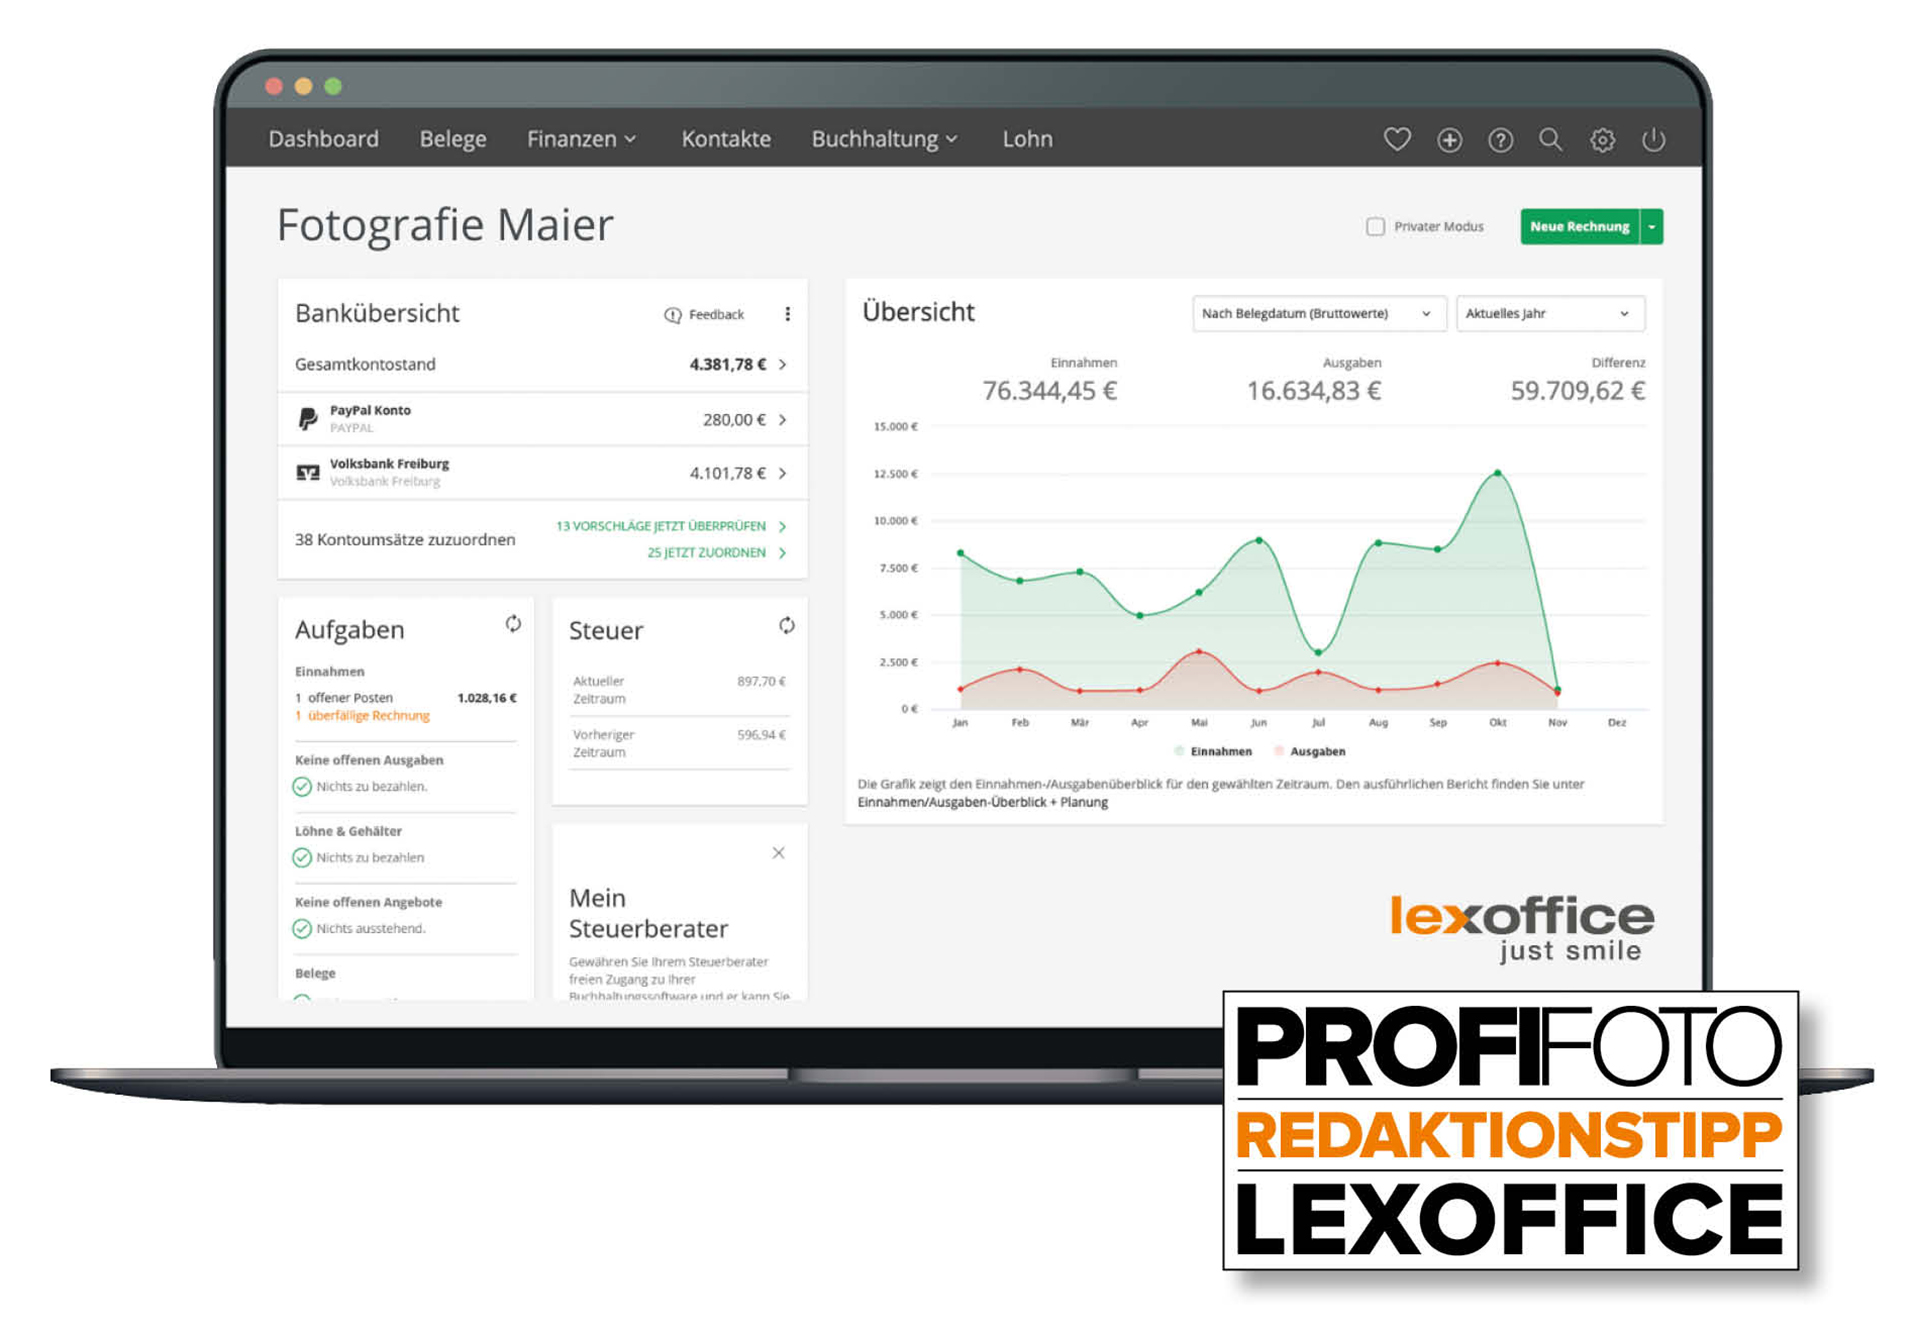Screen dimensions: 1920x1330
Task: Click the Neue Rechnung button
Action: tap(1579, 227)
